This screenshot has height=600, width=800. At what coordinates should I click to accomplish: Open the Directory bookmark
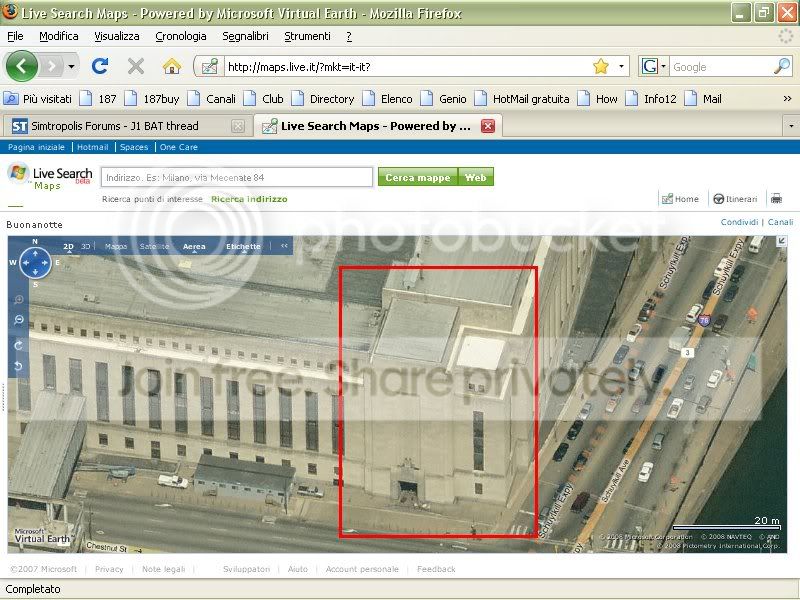[x=323, y=99]
